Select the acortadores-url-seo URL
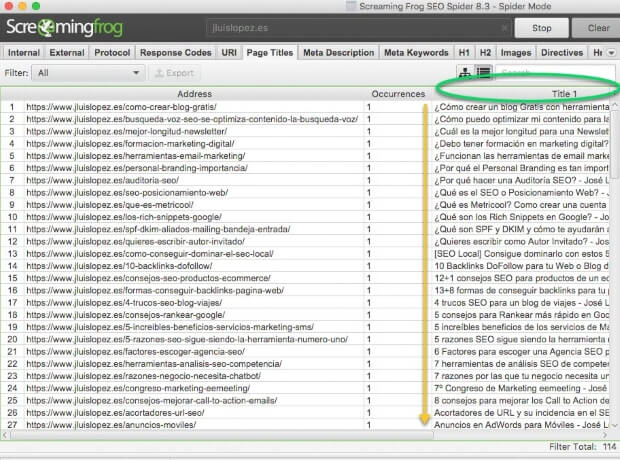 click(x=115, y=413)
